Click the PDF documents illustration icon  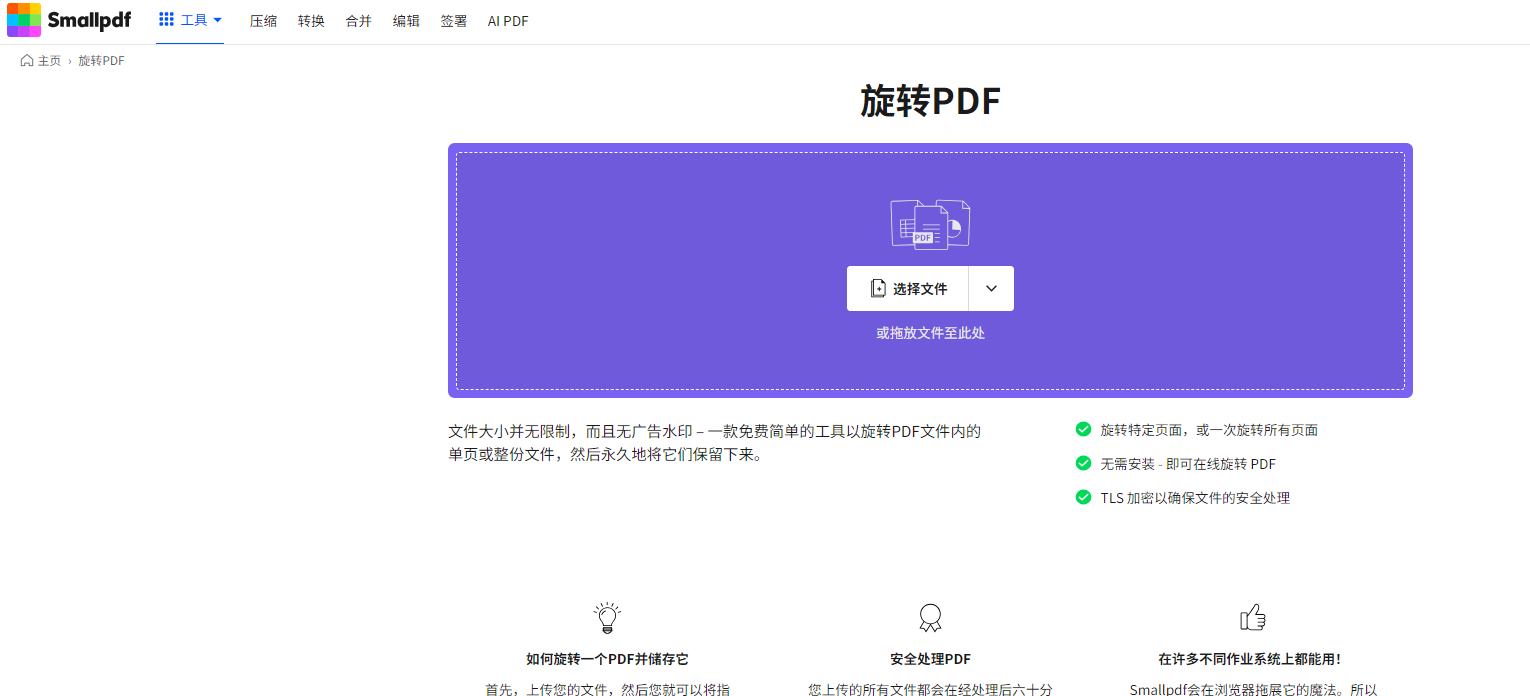click(x=930, y=224)
